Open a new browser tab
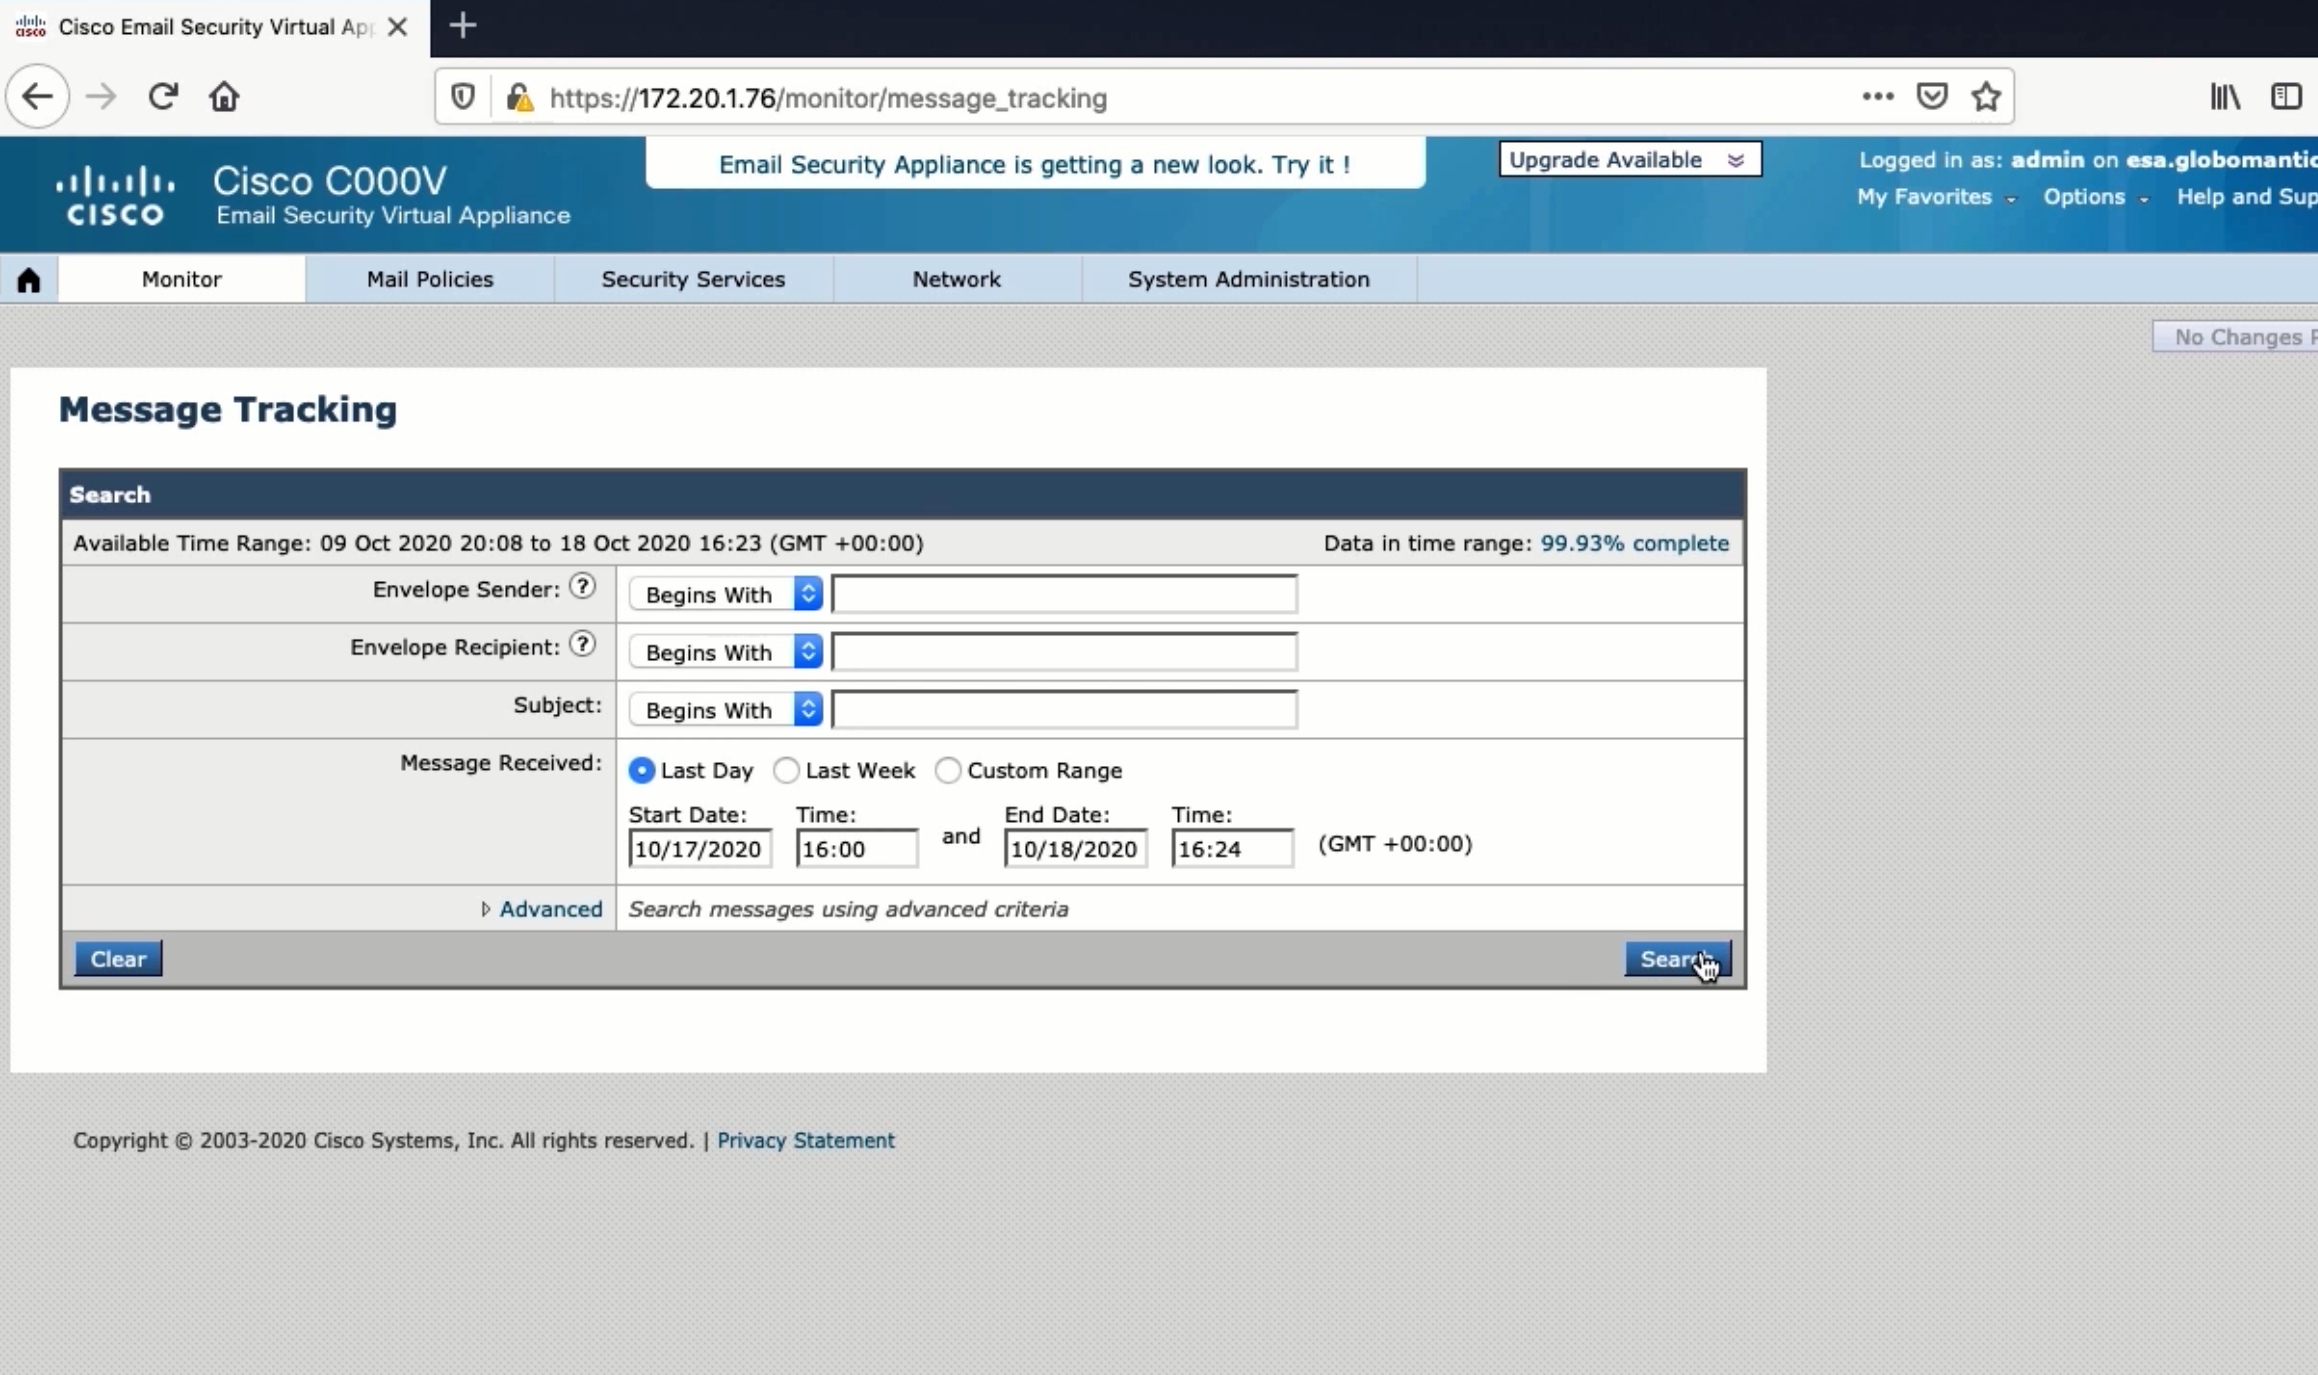The height and width of the screenshot is (1375, 2318). click(463, 26)
